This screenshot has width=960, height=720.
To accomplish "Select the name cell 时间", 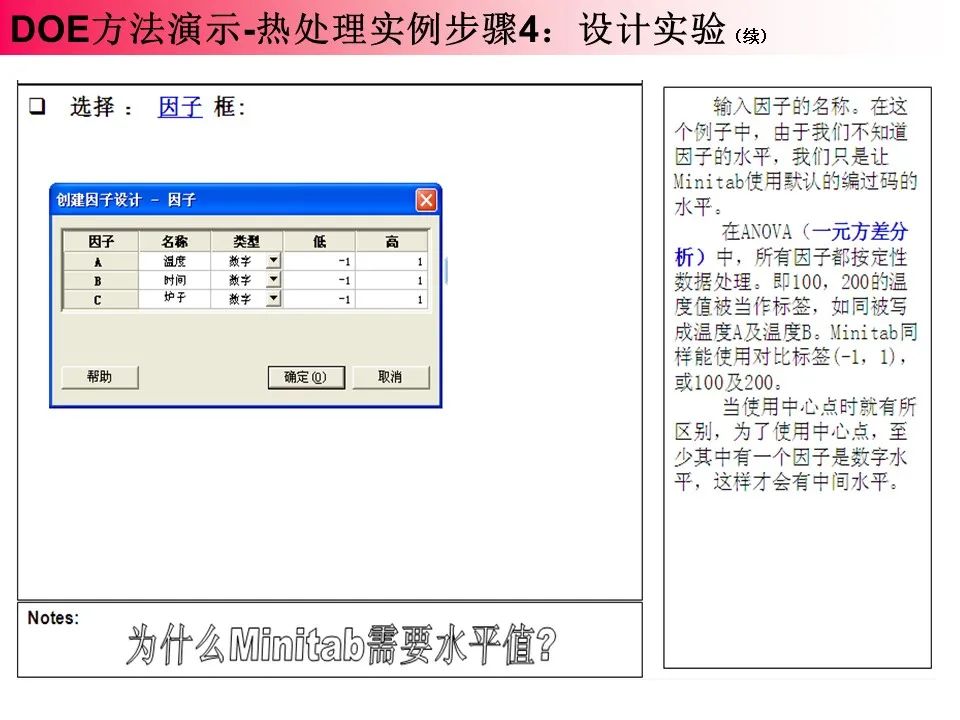I will [x=174, y=280].
